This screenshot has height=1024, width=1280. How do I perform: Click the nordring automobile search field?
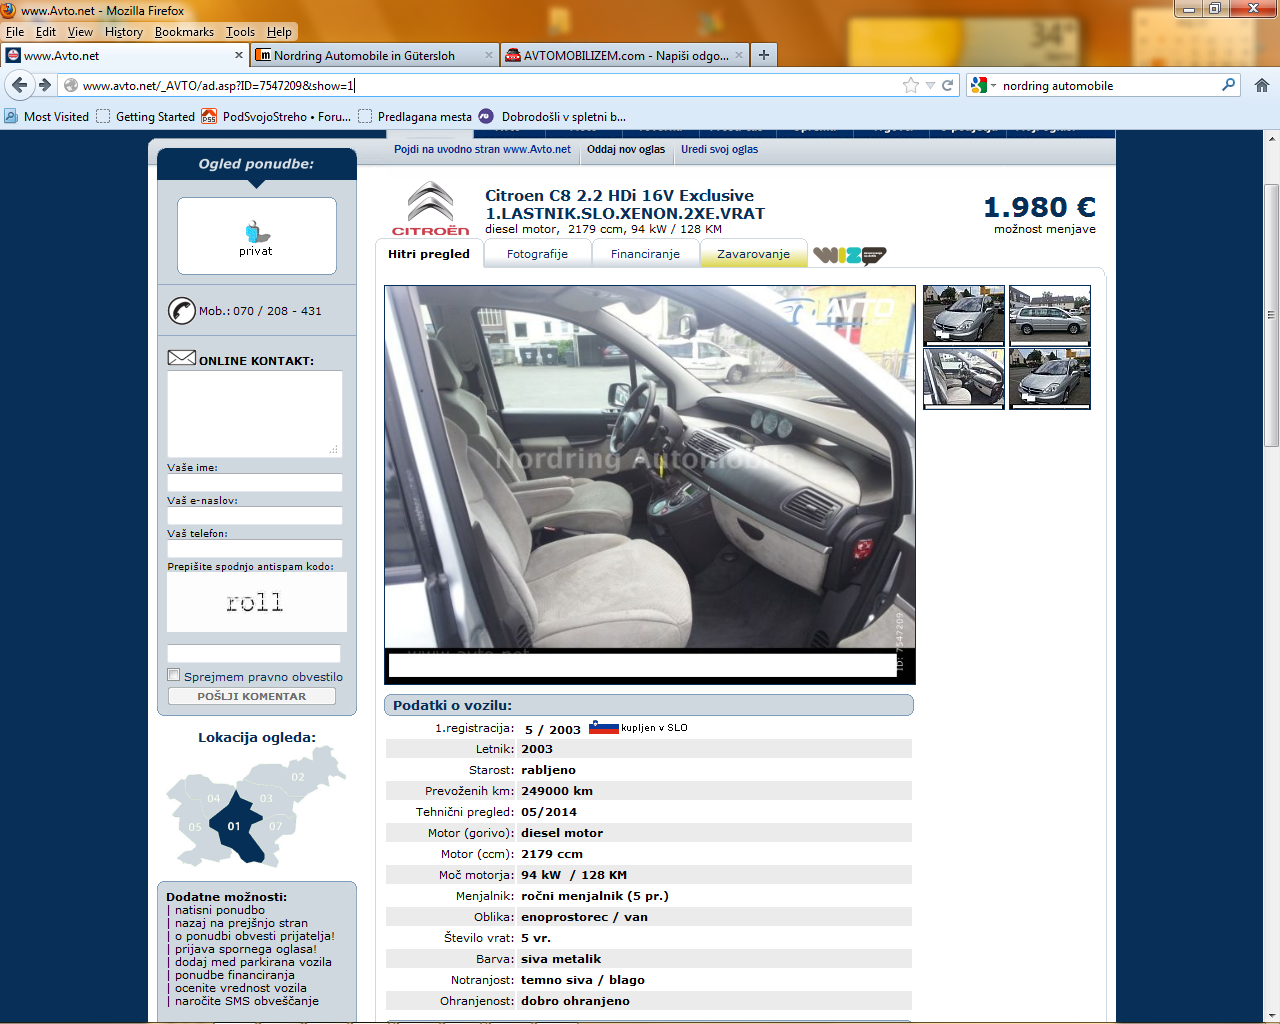[1110, 85]
